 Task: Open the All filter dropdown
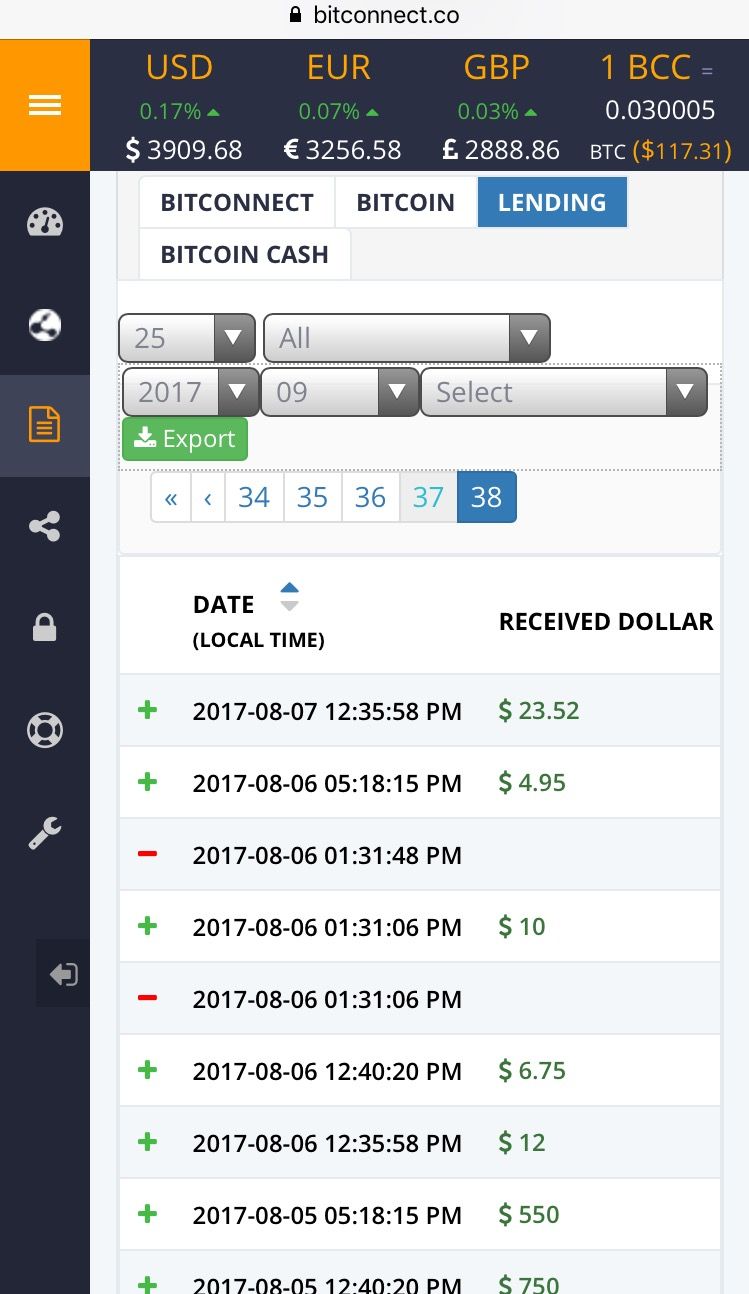tap(407, 338)
